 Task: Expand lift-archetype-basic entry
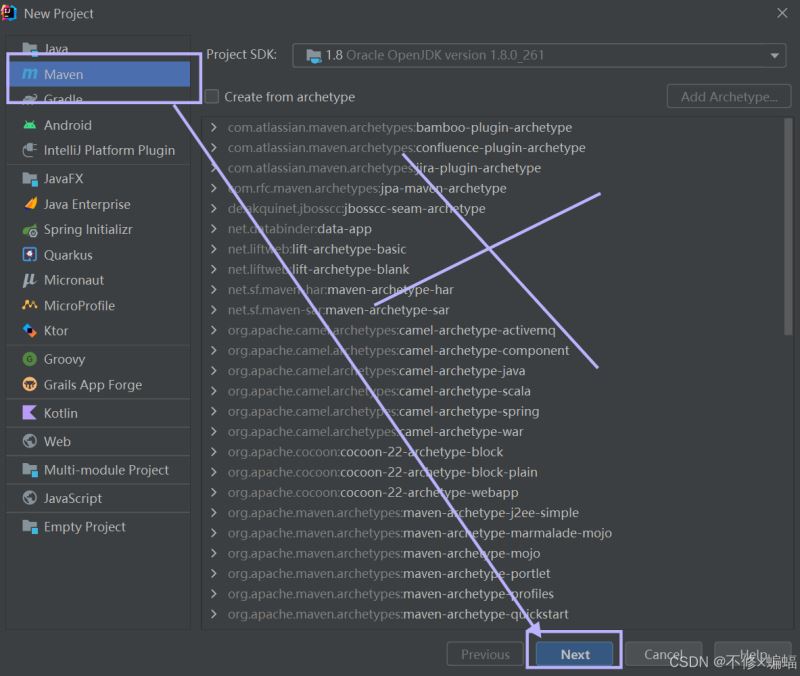[x=214, y=249]
